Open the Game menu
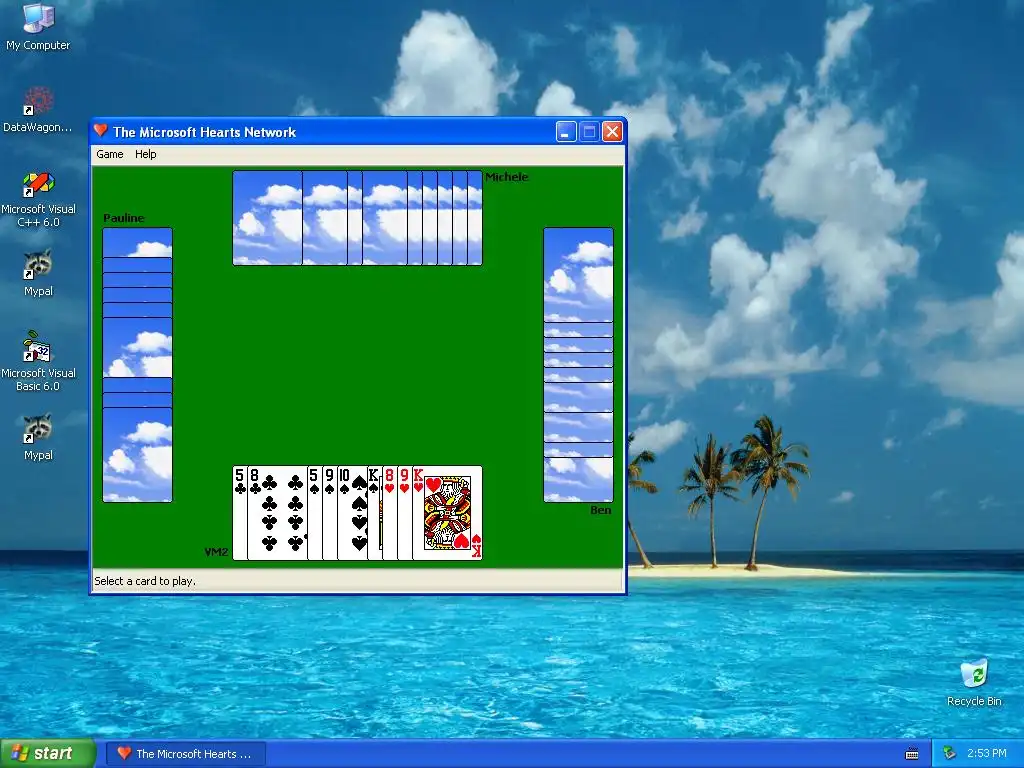1024x768 pixels. pos(110,154)
